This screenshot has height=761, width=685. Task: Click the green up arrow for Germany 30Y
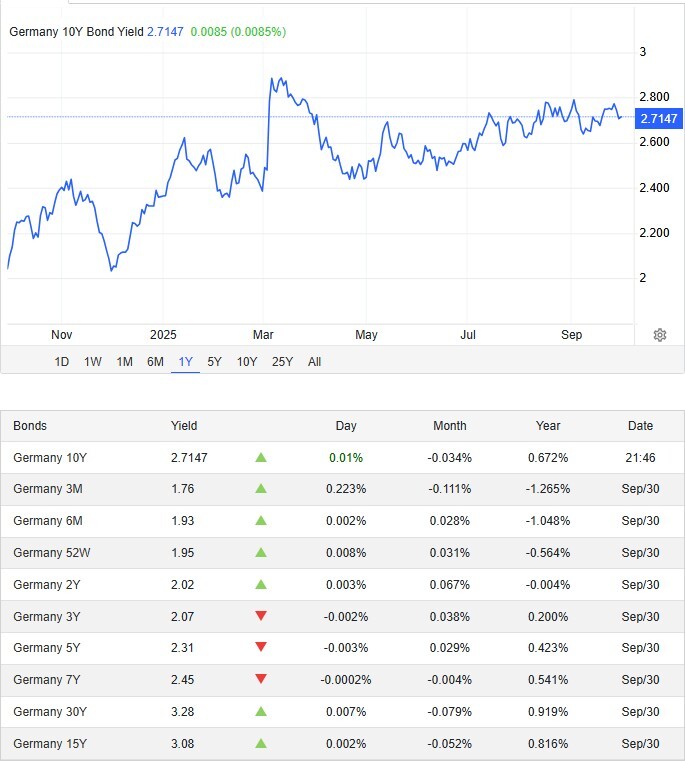[261, 712]
